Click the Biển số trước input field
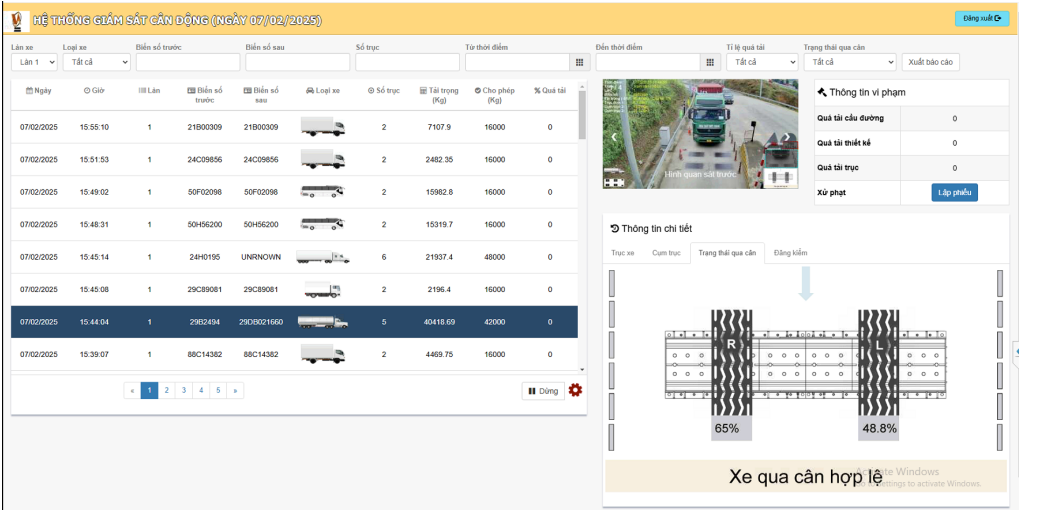The image size is (1038, 510). point(187,62)
